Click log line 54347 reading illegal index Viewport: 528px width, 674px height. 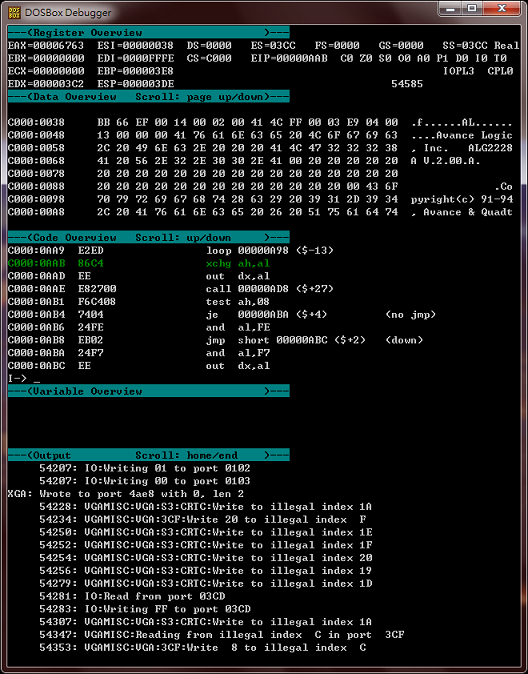point(221,635)
